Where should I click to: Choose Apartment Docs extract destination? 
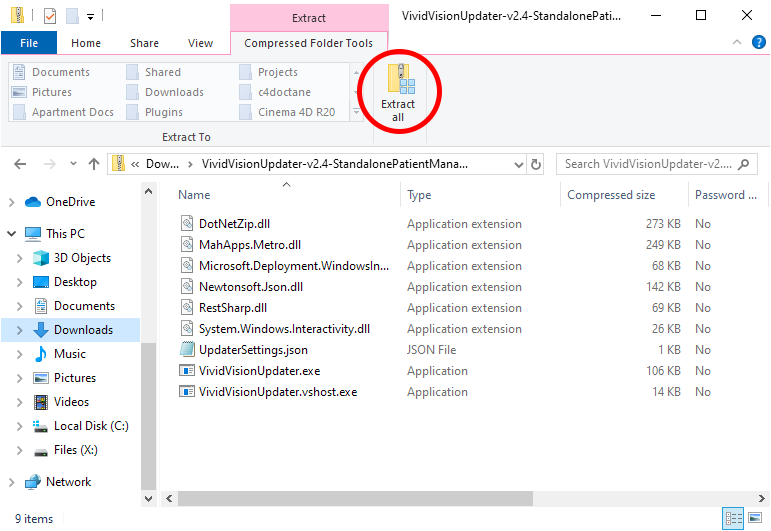click(64, 113)
